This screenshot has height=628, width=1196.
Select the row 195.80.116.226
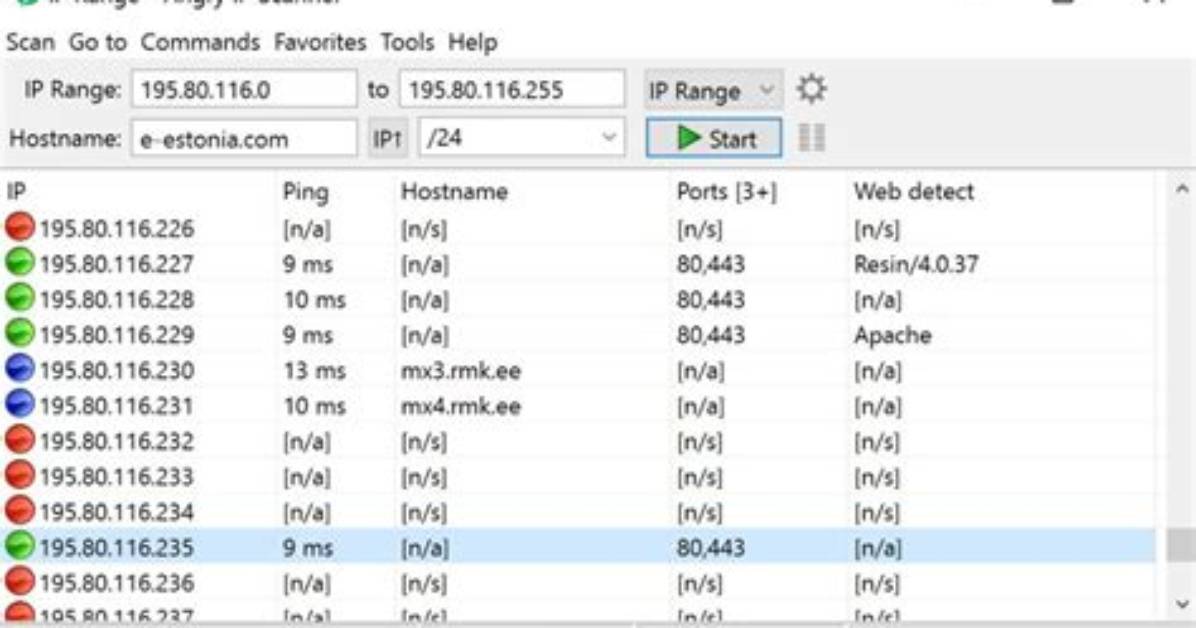[x=578, y=228]
